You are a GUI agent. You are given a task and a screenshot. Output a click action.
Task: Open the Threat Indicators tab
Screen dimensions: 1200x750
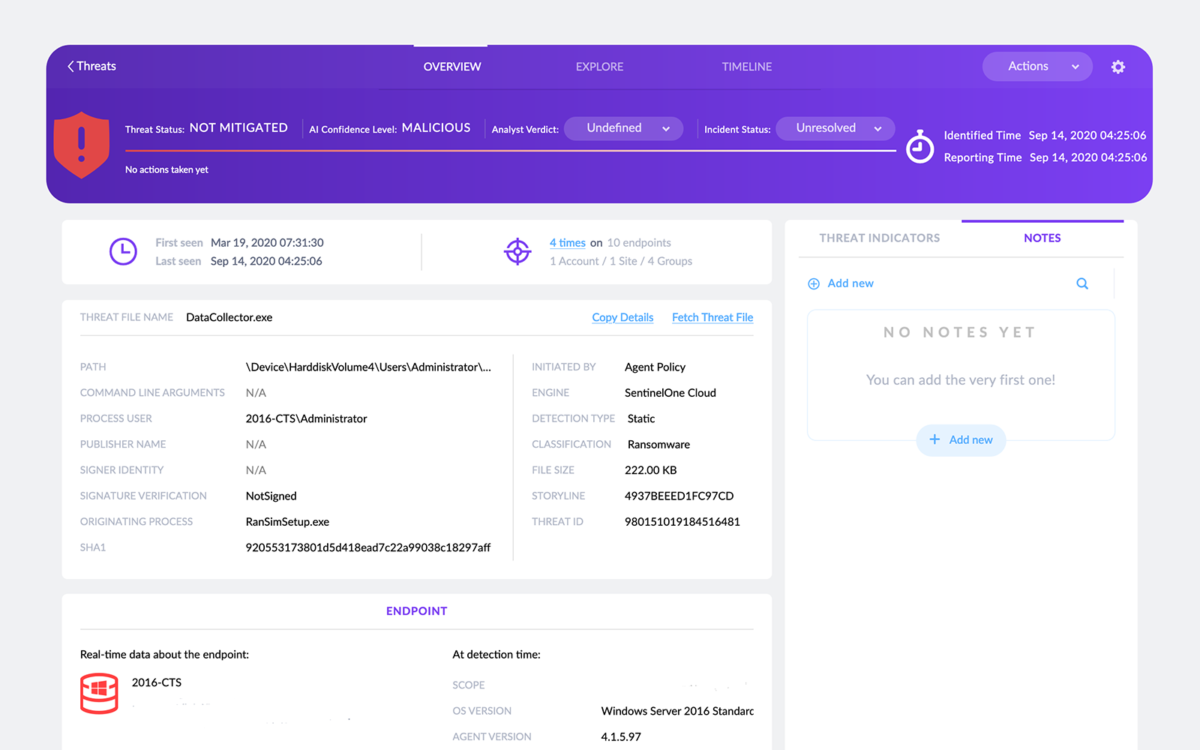(x=879, y=238)
